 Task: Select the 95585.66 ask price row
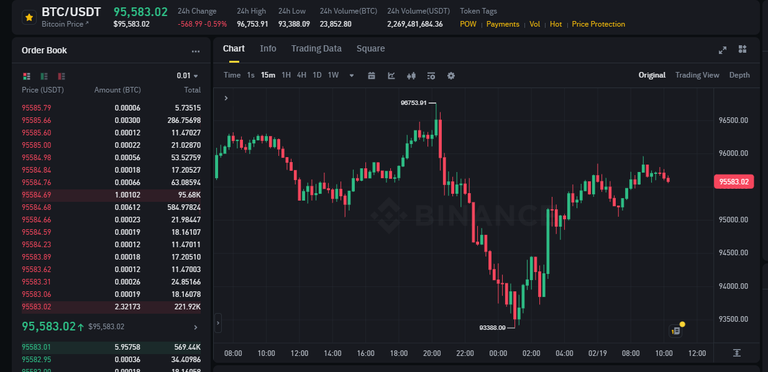111,120
